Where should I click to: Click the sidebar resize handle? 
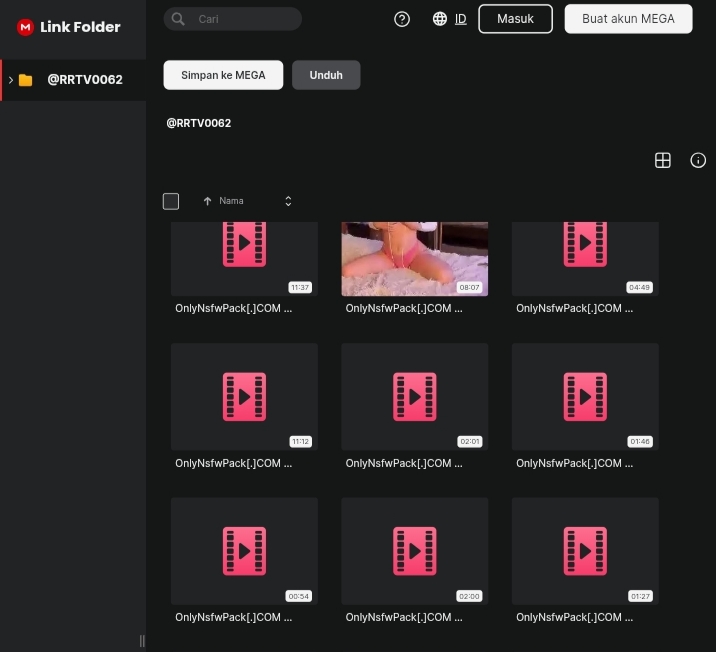click(142, 641)
